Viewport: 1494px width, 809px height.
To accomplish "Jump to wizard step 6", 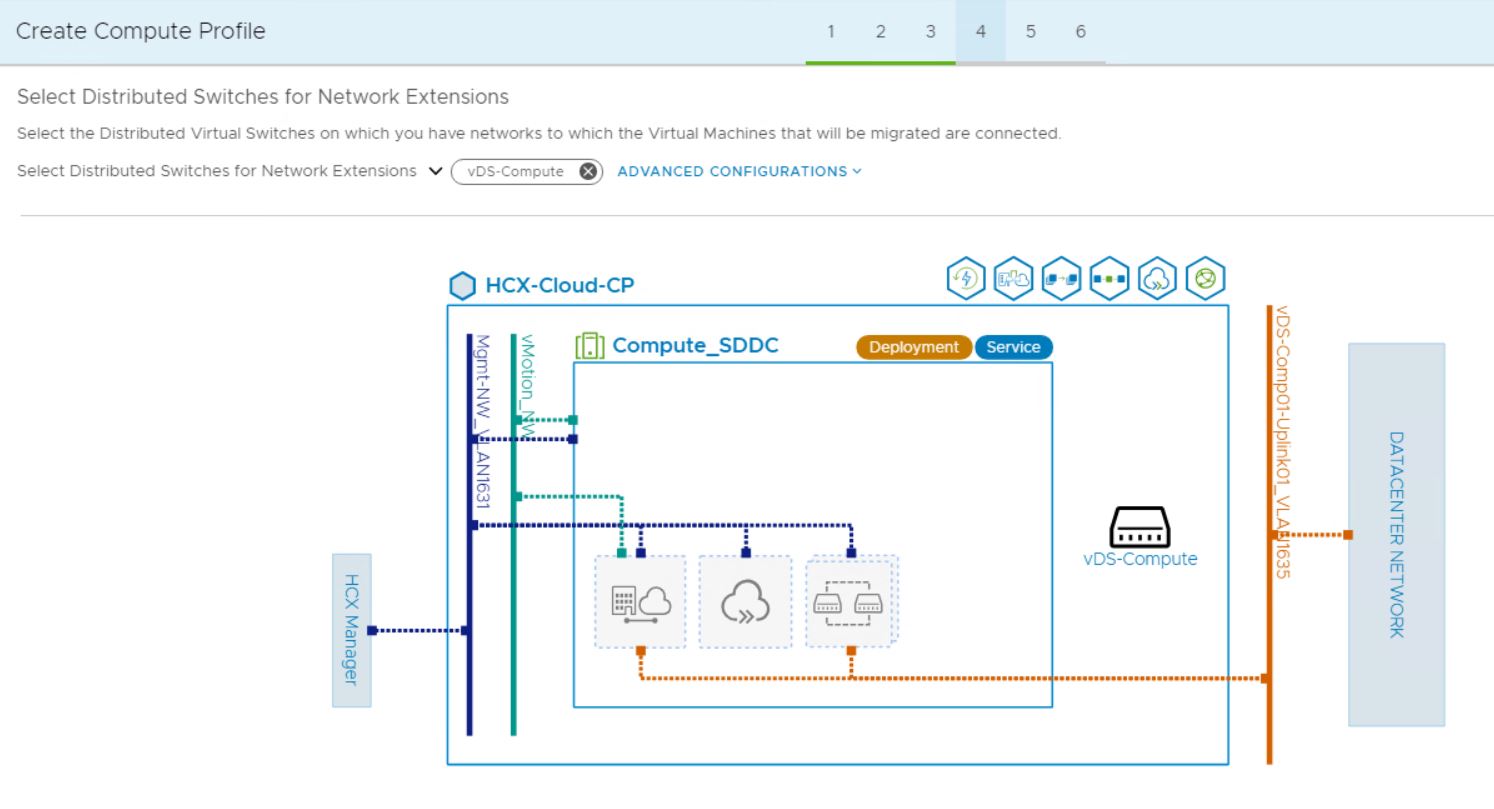I will click(1080, 31).
